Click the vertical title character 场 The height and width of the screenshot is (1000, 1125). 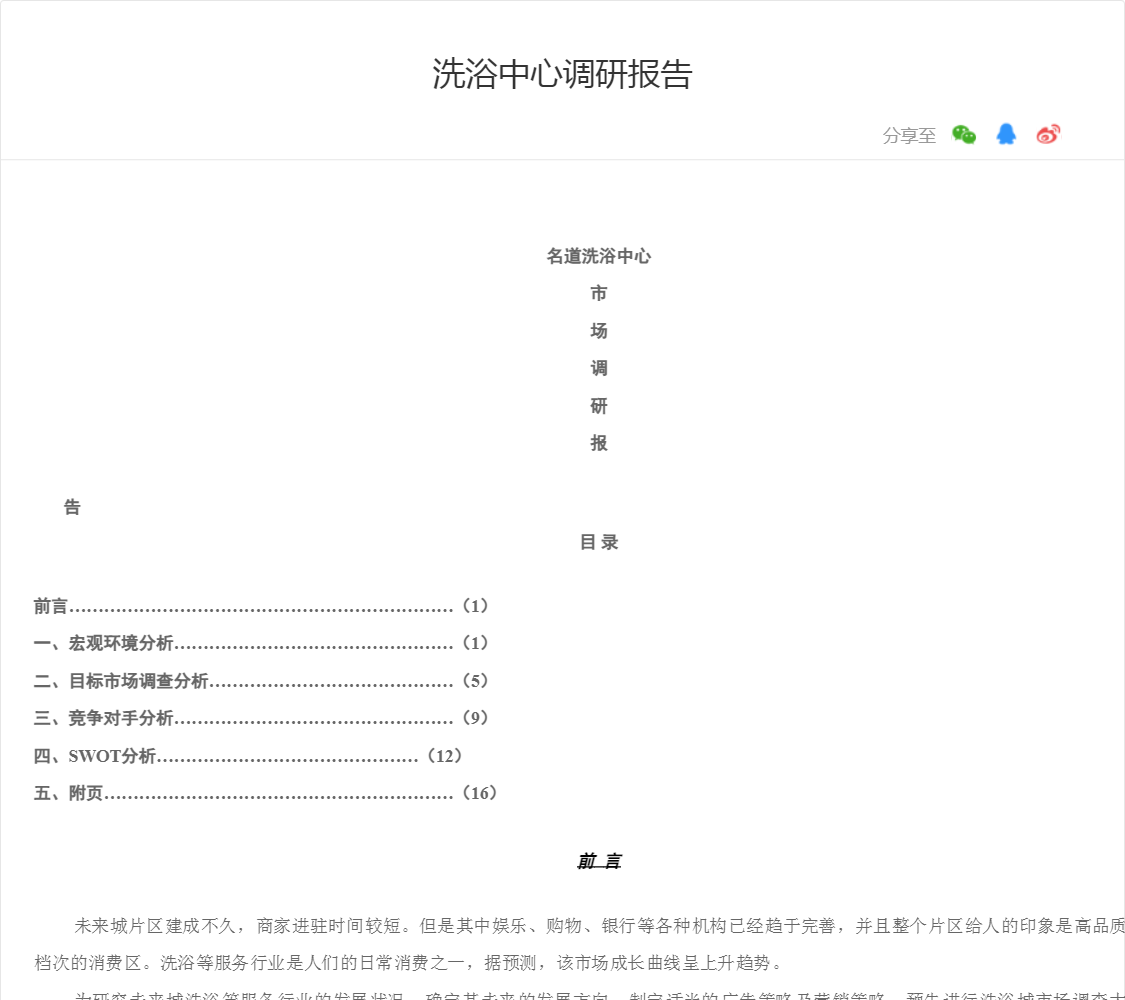pos(598,331)
